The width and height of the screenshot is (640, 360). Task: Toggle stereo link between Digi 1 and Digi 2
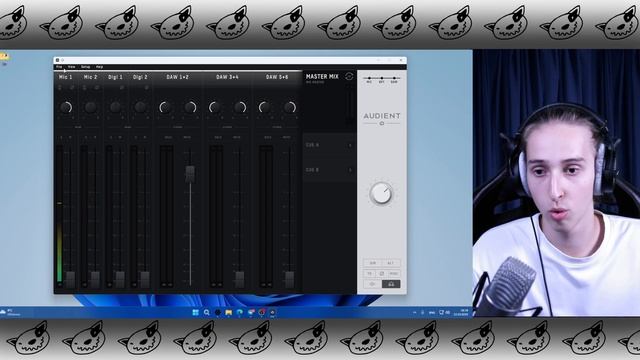pyautogui.click(x=128, y=127)
